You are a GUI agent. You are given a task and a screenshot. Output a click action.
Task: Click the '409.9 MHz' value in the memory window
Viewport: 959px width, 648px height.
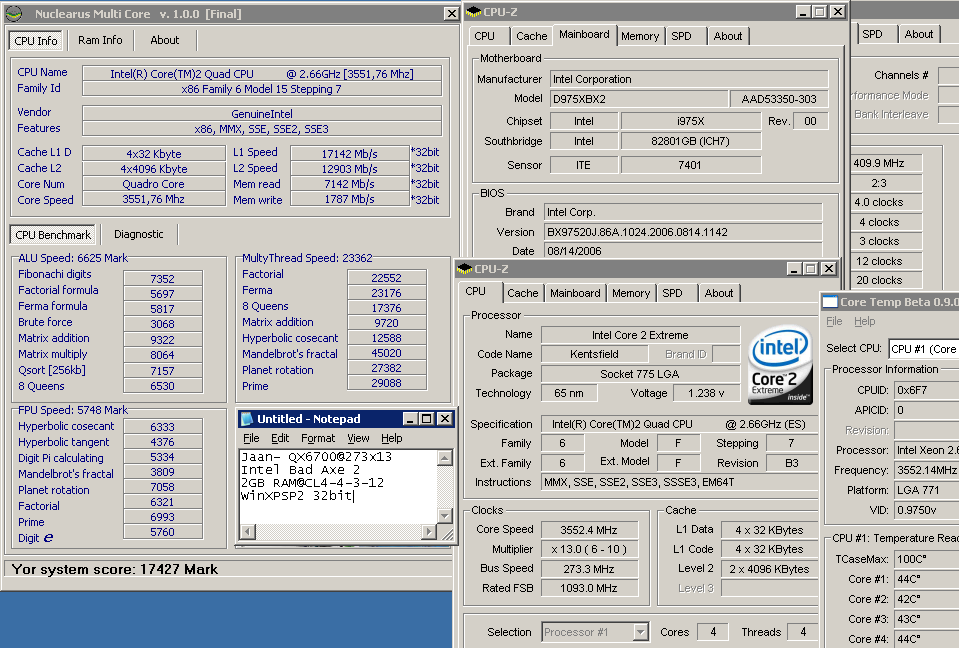886,163
